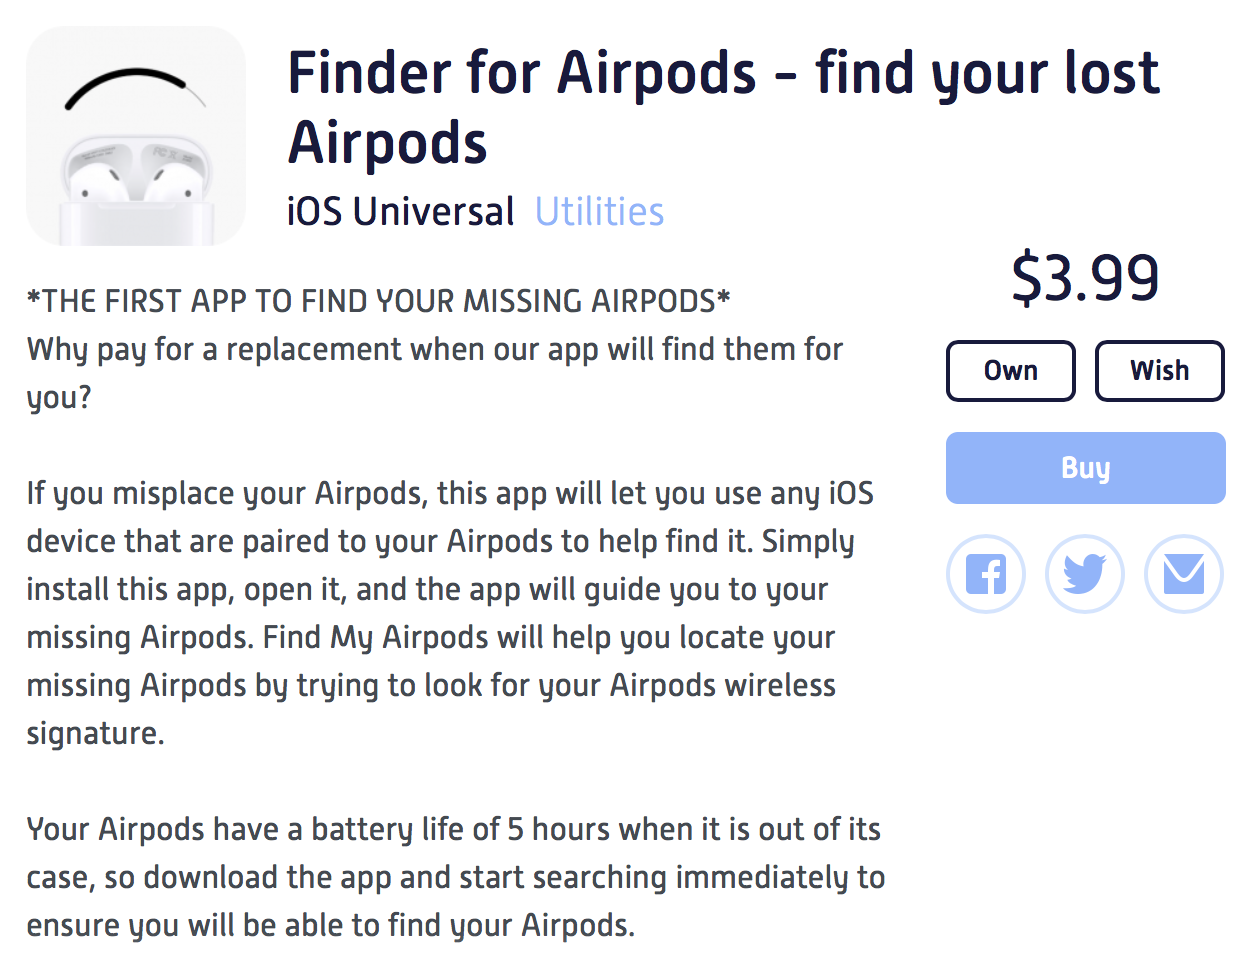Add the app to Wish list

click(1160, 371)
